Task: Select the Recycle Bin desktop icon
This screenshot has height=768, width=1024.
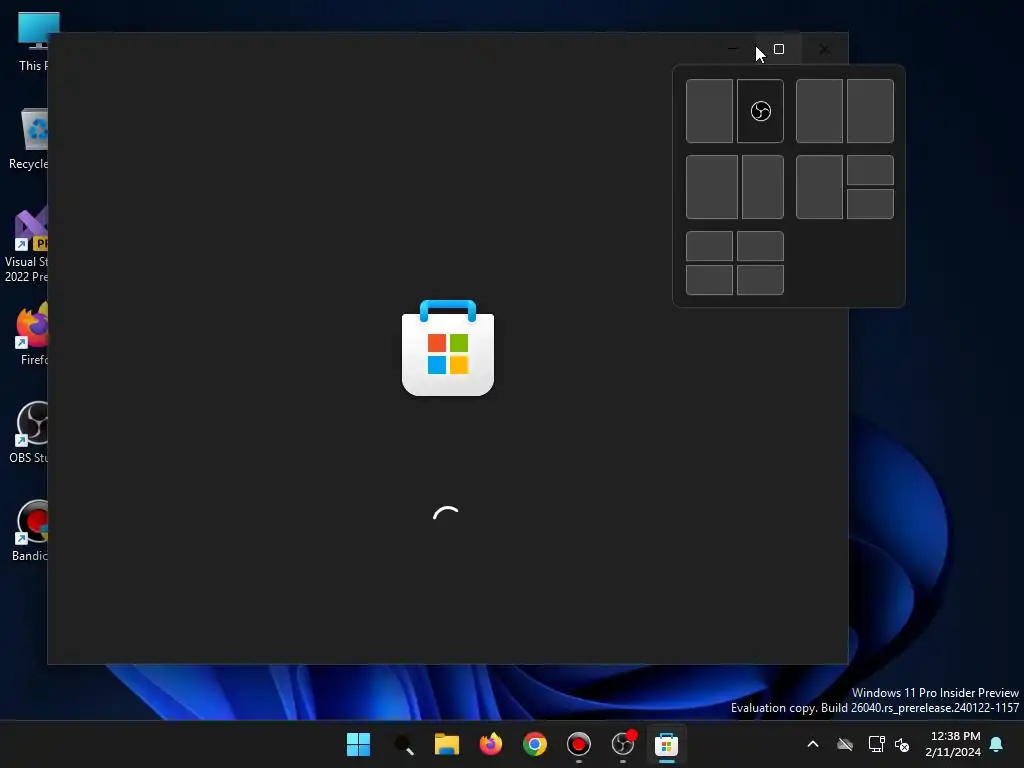Action: point(29,139)
